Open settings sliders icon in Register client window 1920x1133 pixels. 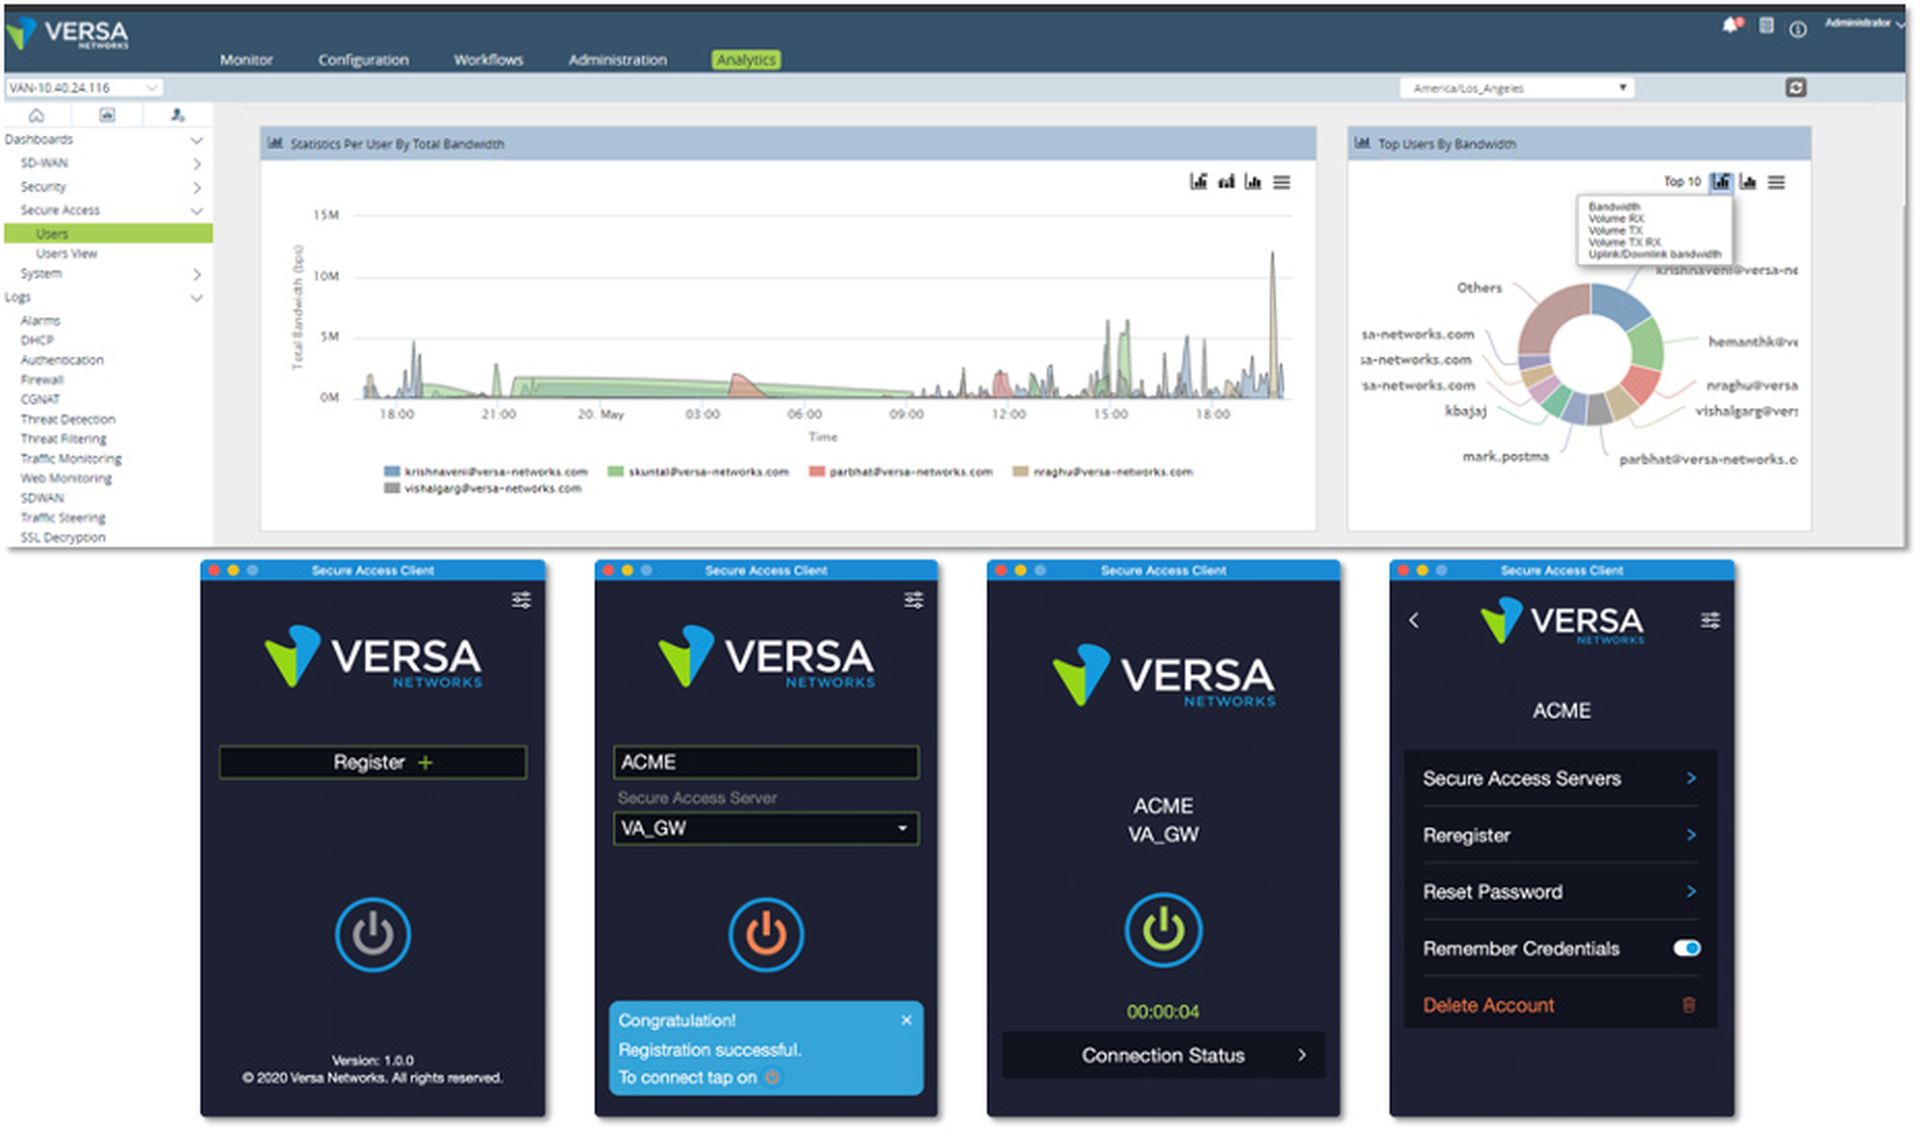point(521,600)
